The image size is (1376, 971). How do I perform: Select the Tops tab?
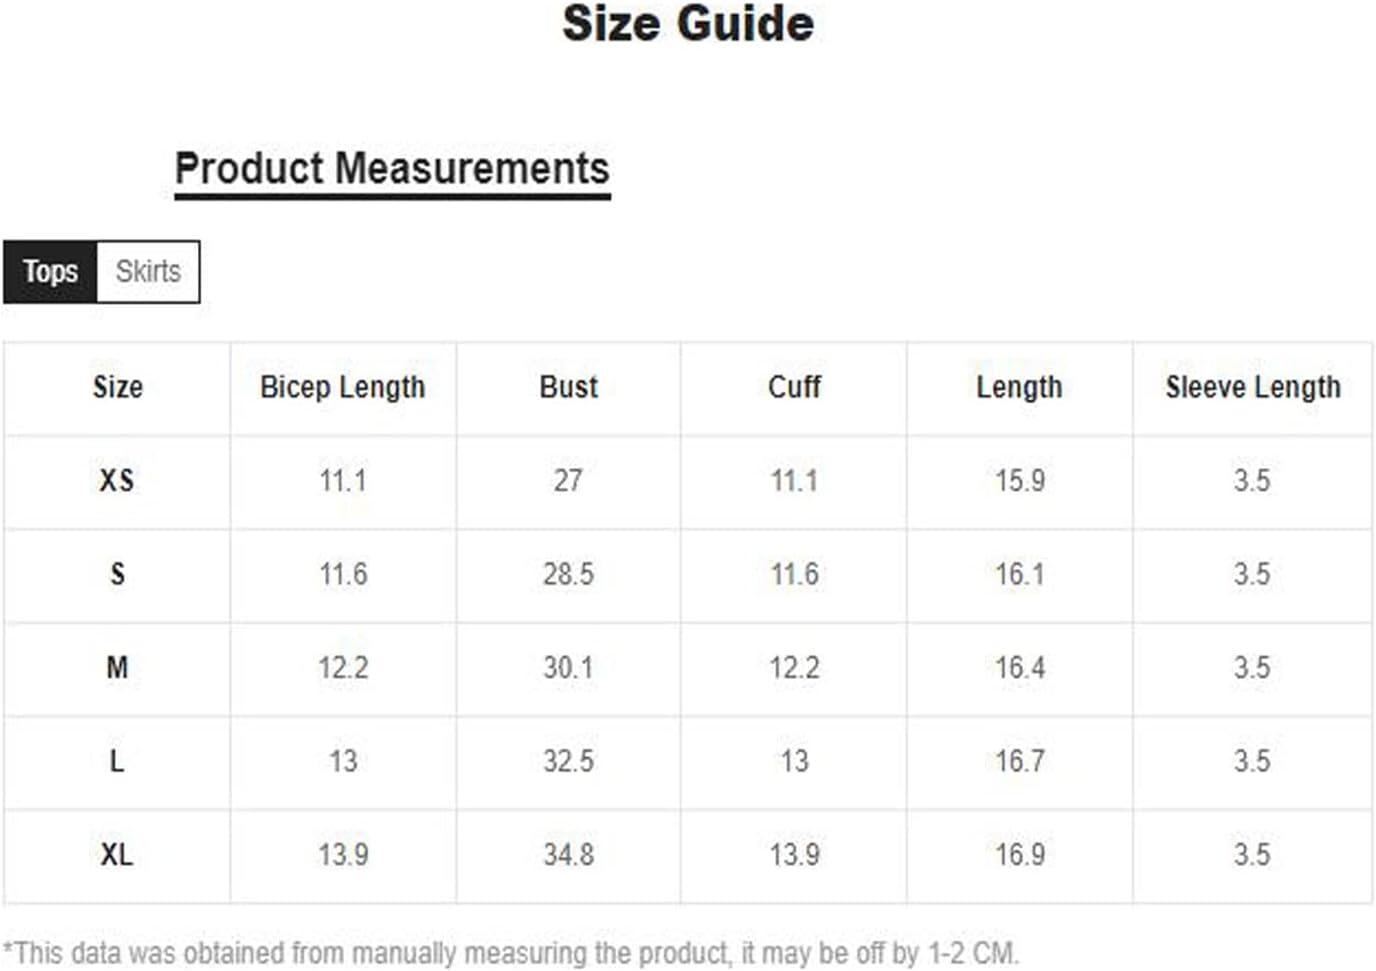click(50, 271)
